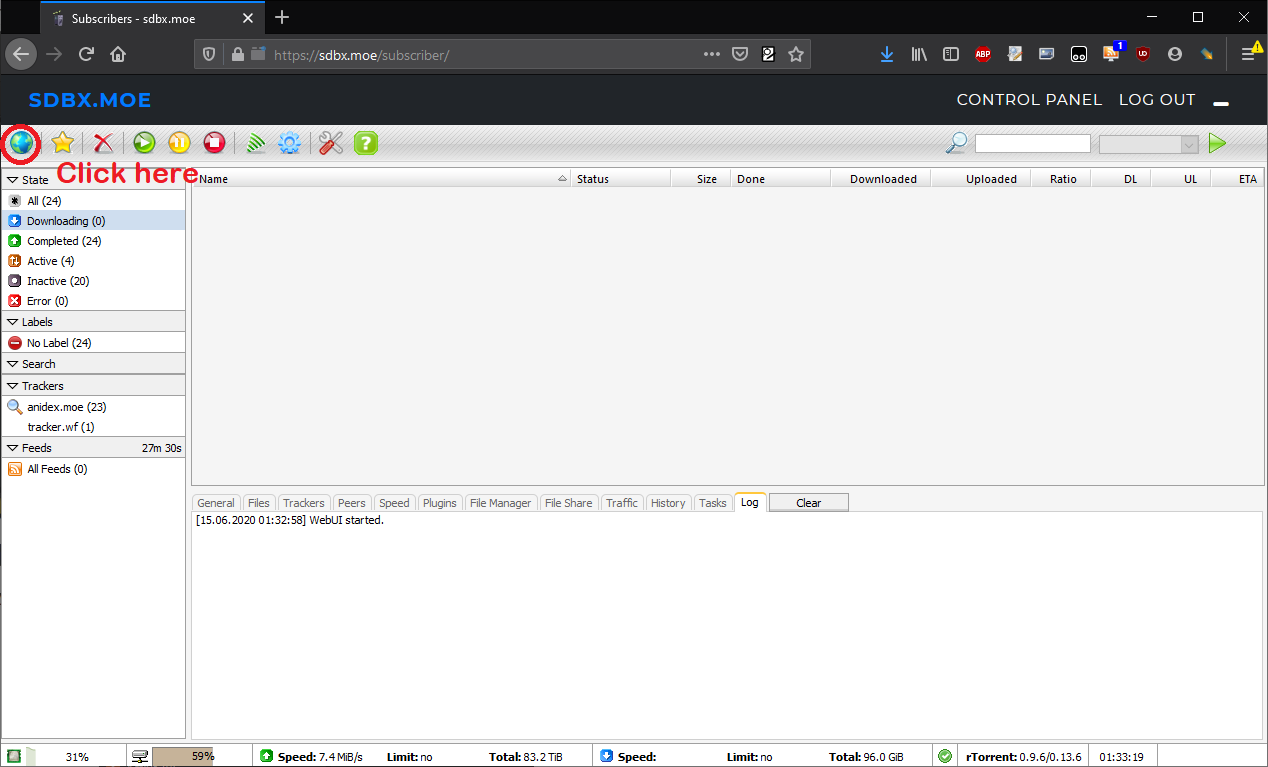Clear the log with Clear button
This screenshot has height=767, width=1268.
coord(809,503)
